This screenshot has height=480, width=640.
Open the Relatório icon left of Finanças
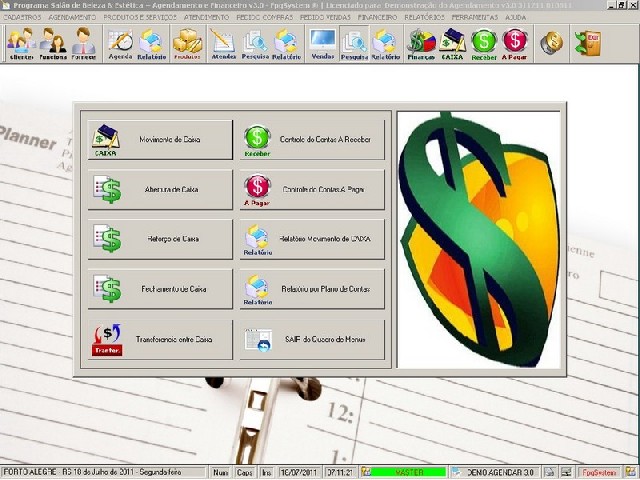386,43
